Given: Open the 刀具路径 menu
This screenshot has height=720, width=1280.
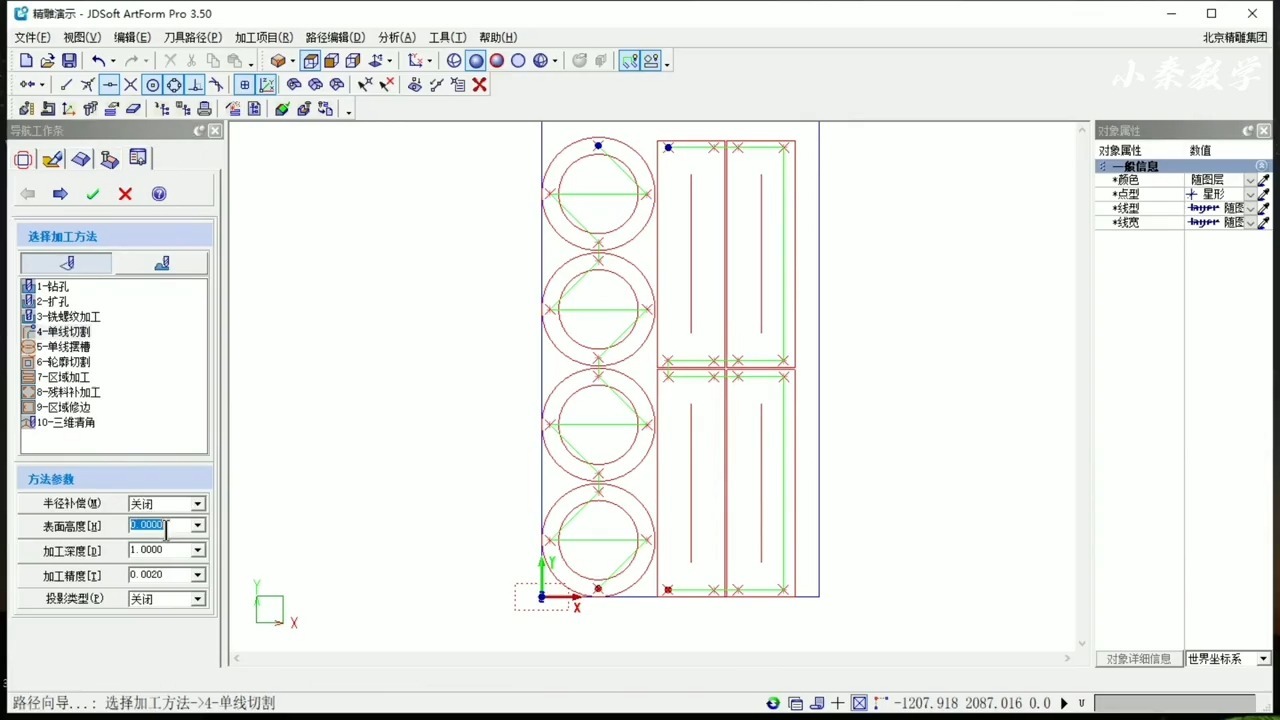Looking at the screenshot, I should (x=193, y=38).
